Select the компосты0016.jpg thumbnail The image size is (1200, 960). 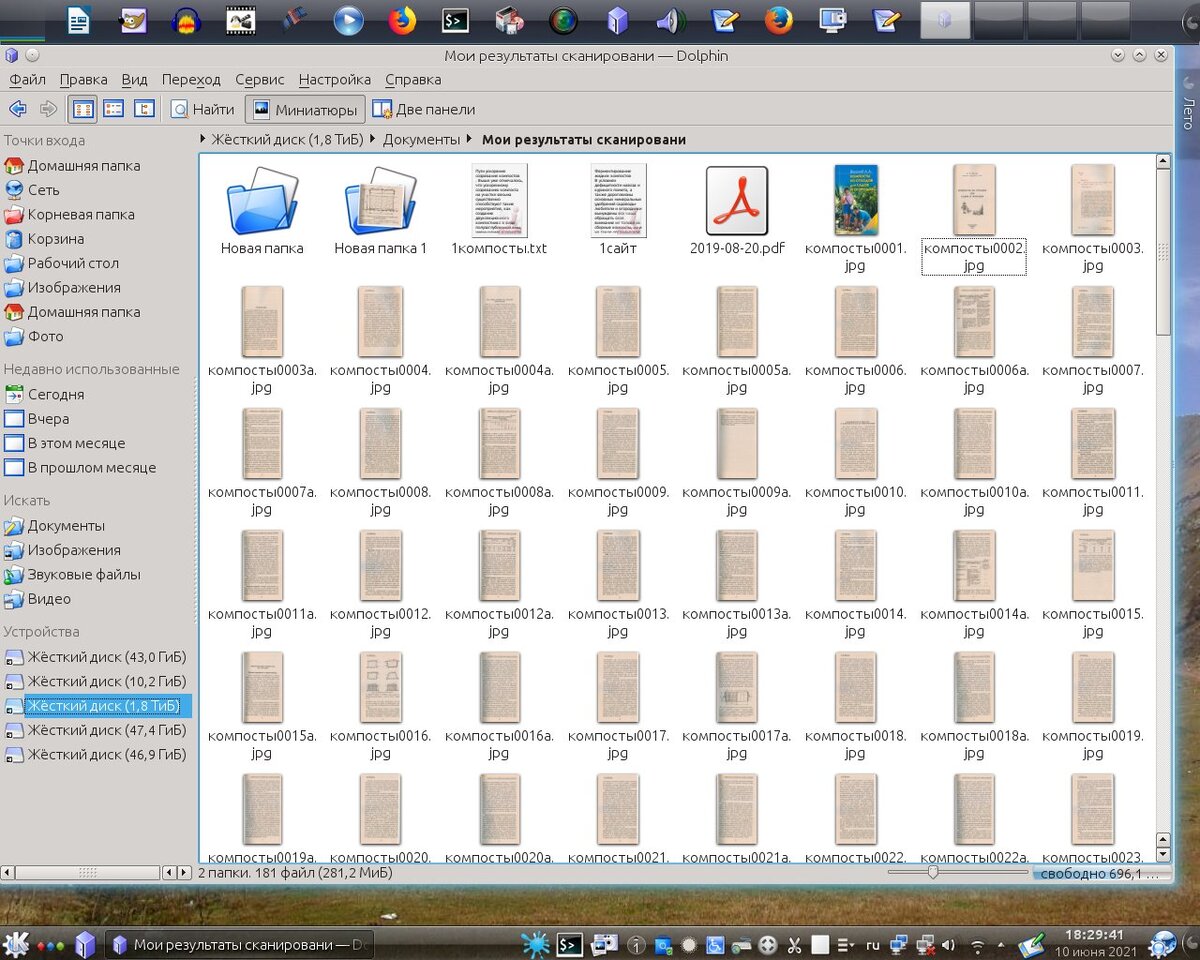tap(380, 687)
